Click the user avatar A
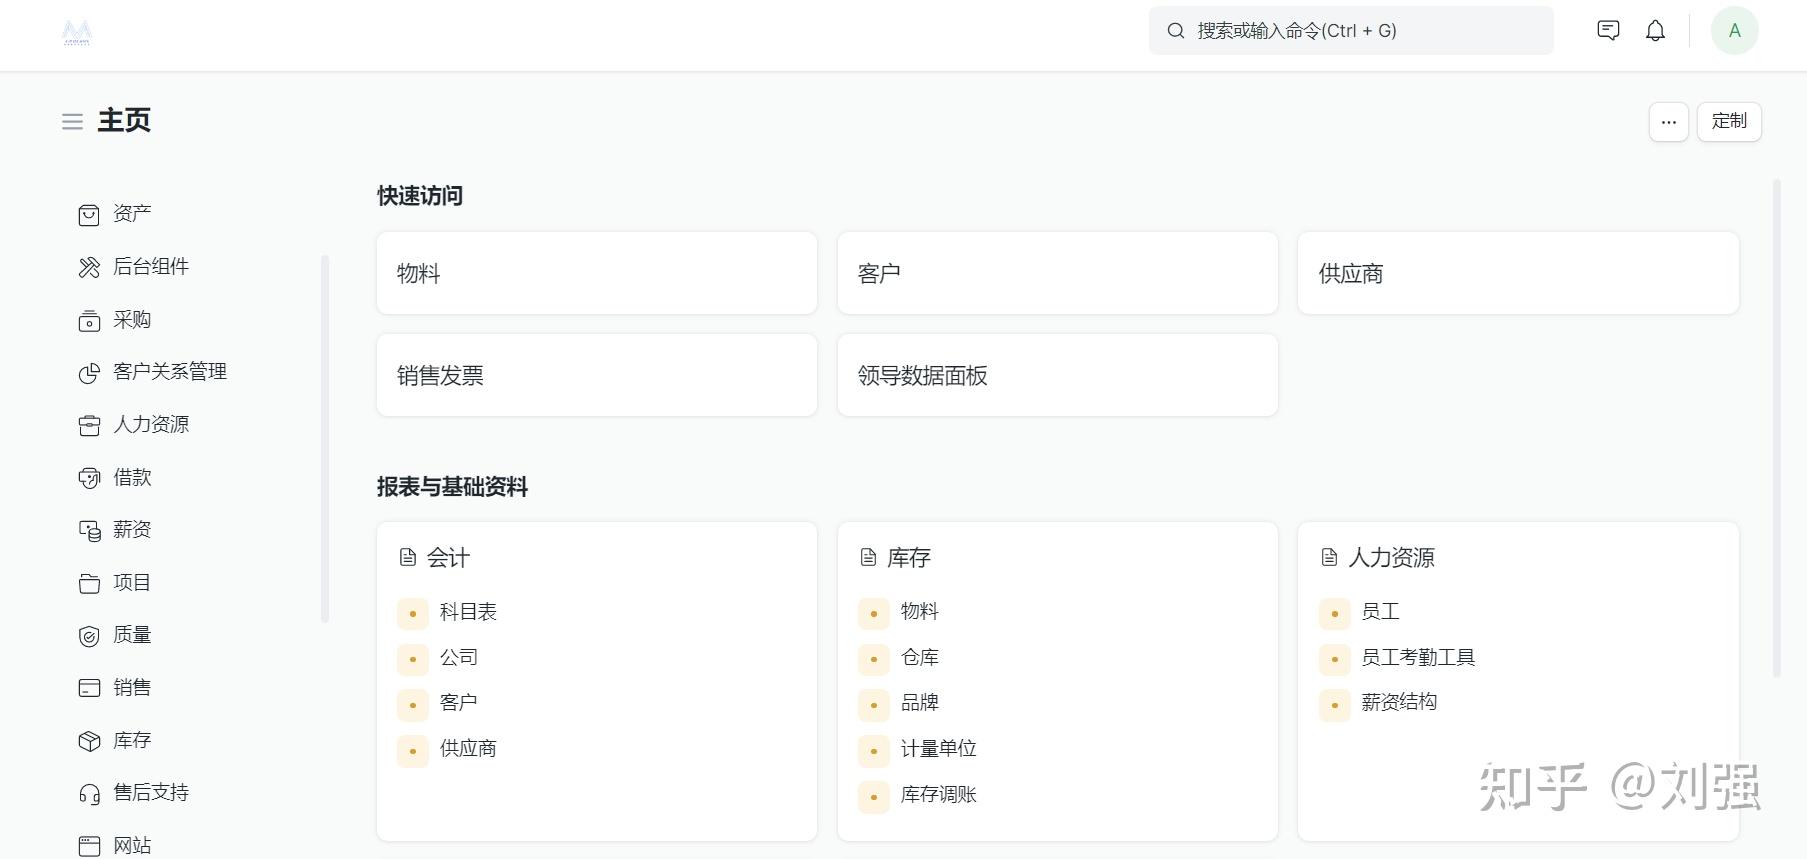 (1734, 31)
